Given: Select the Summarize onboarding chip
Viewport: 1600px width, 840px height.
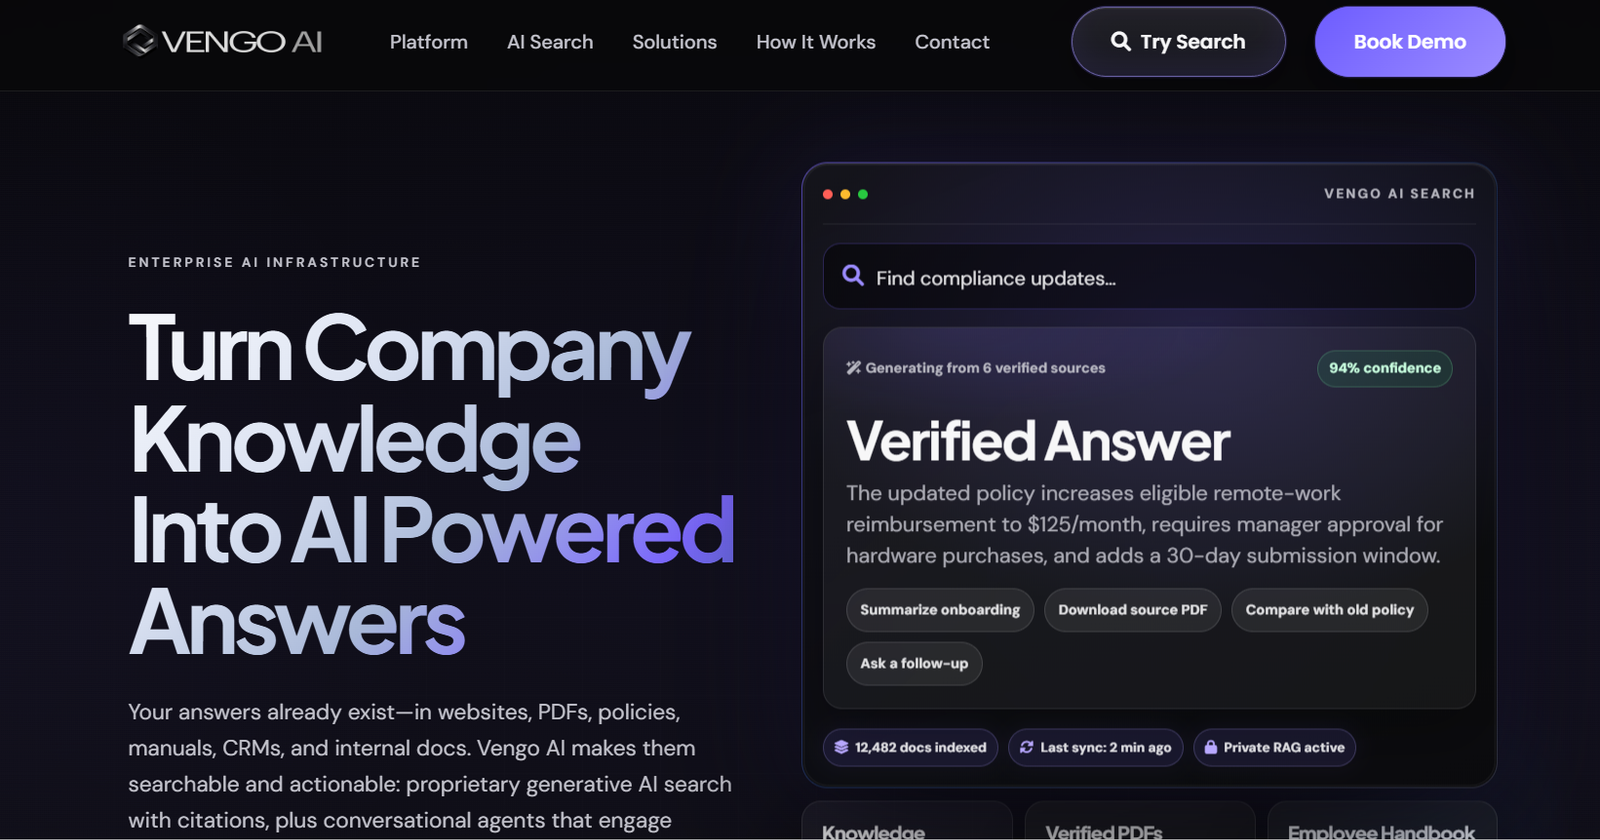Looking at the screenshot, I should pyautogui.click(x=940, y=610).
